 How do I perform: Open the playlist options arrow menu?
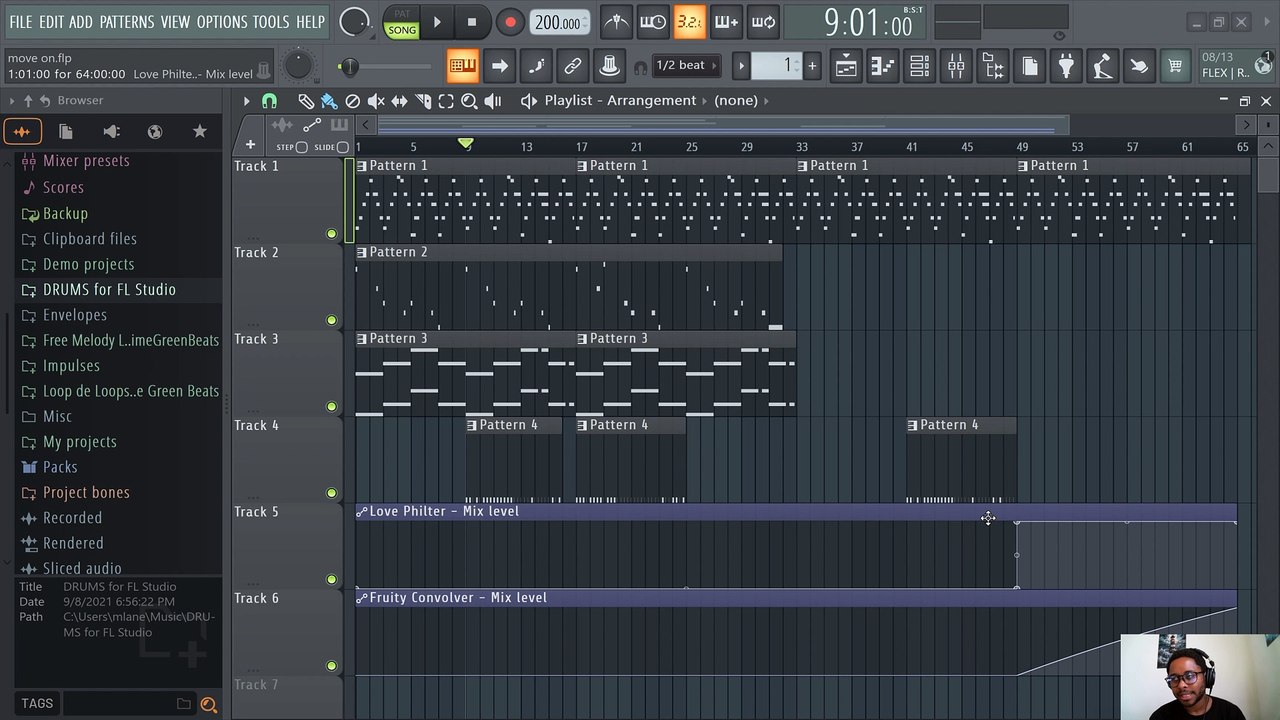(x=246, y=101)
